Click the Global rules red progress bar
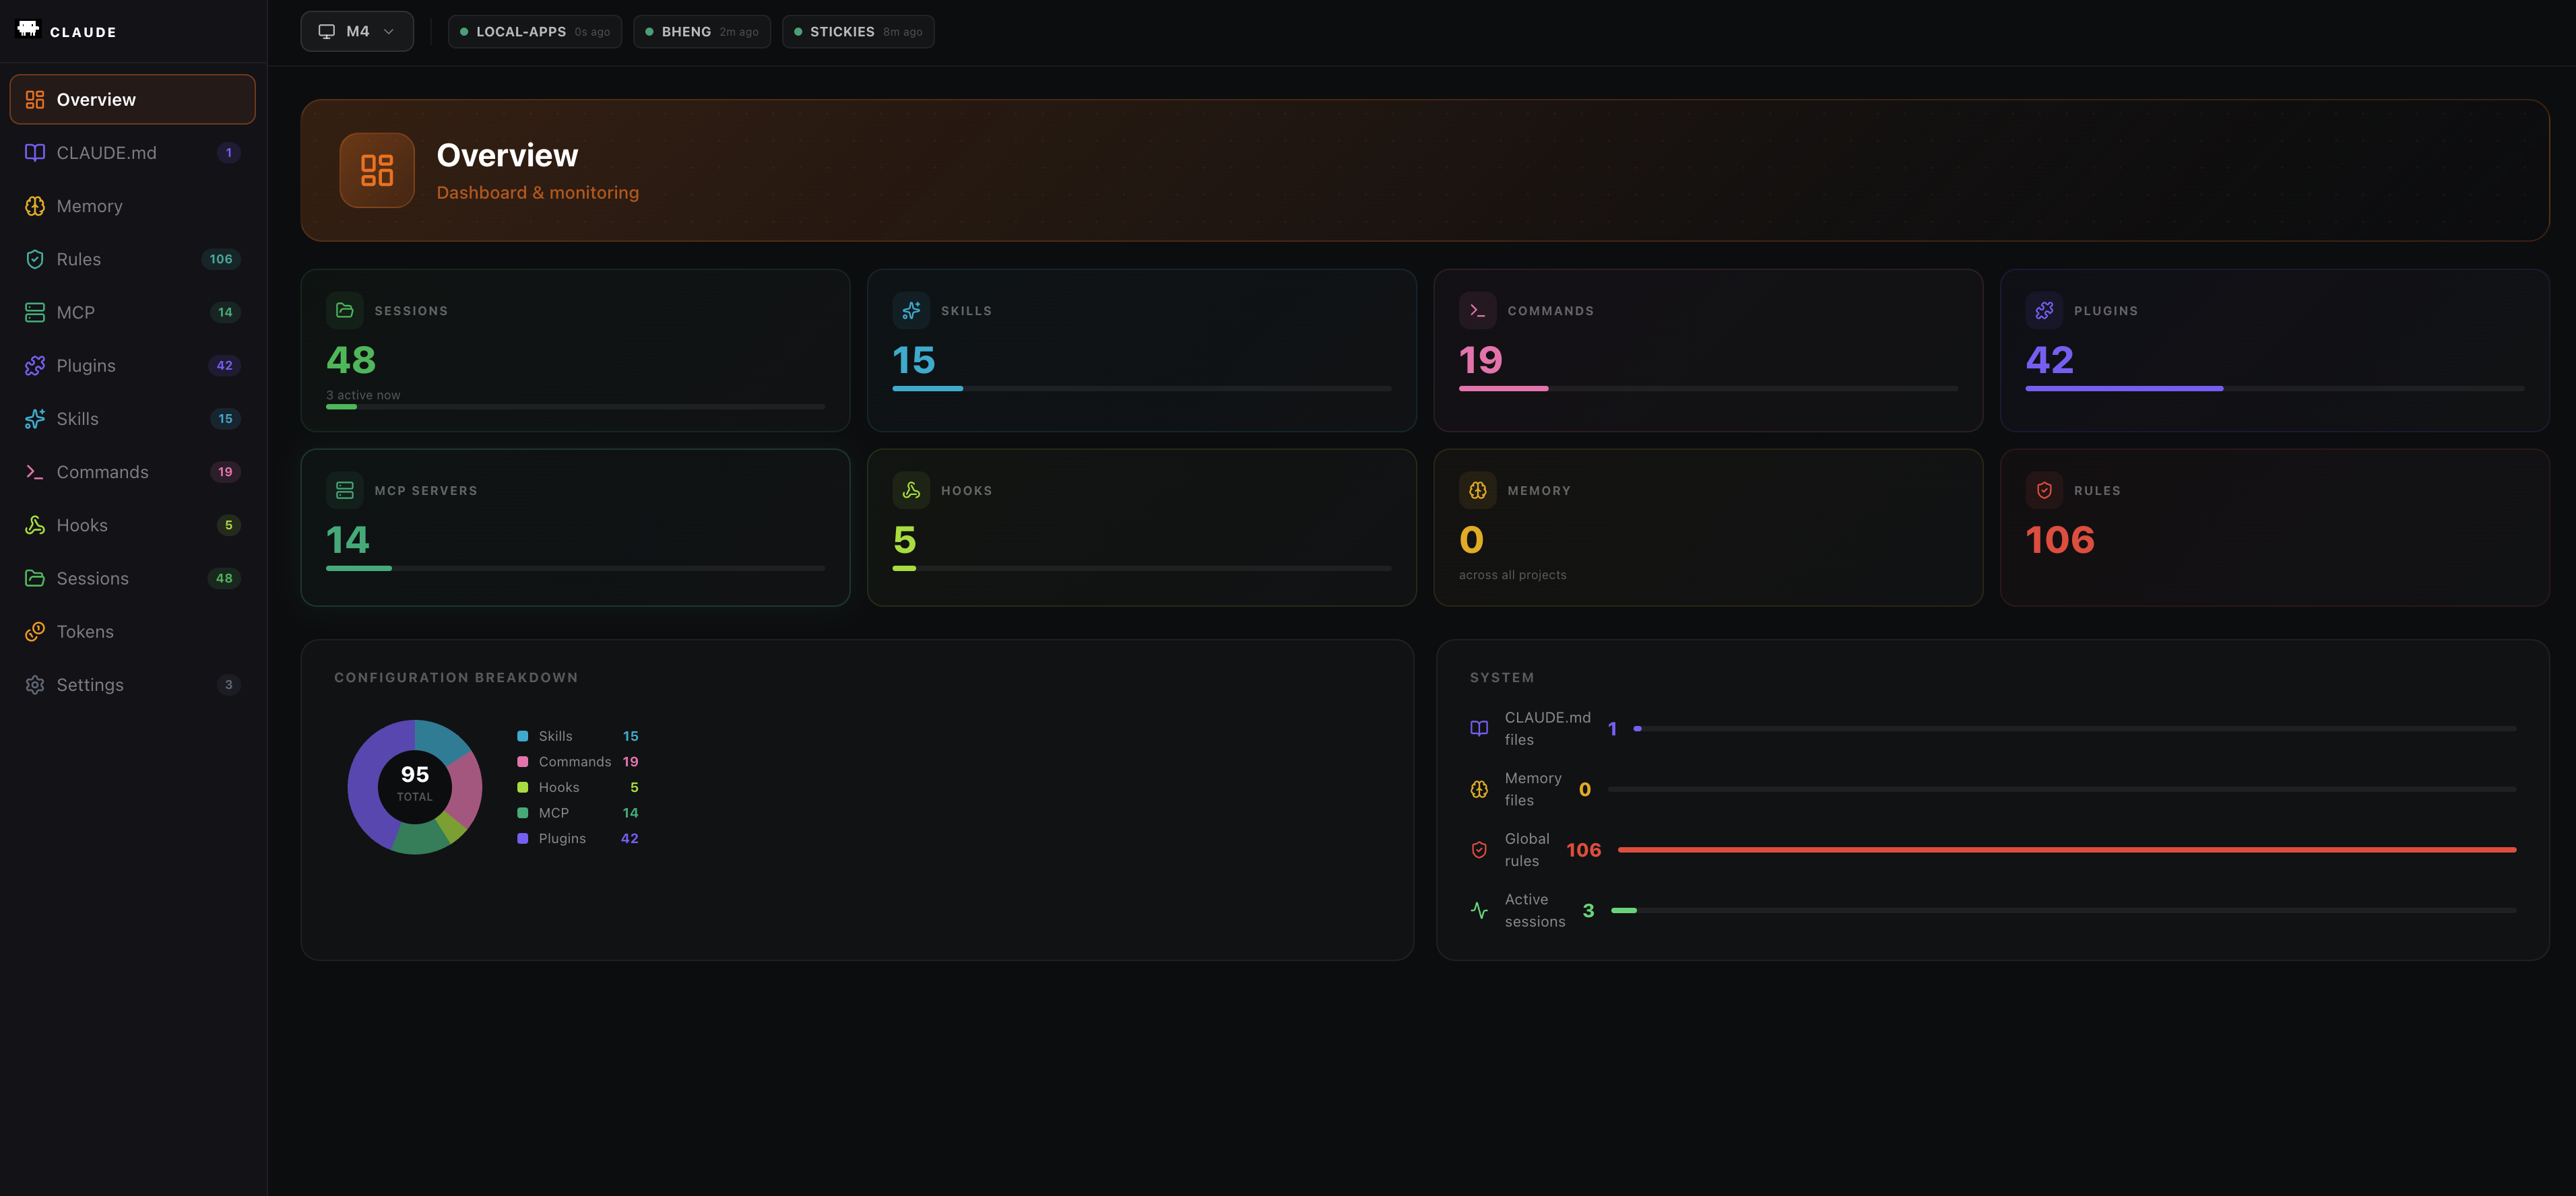Screen dimensions: 2576x1196 [x=2066, y=850]
